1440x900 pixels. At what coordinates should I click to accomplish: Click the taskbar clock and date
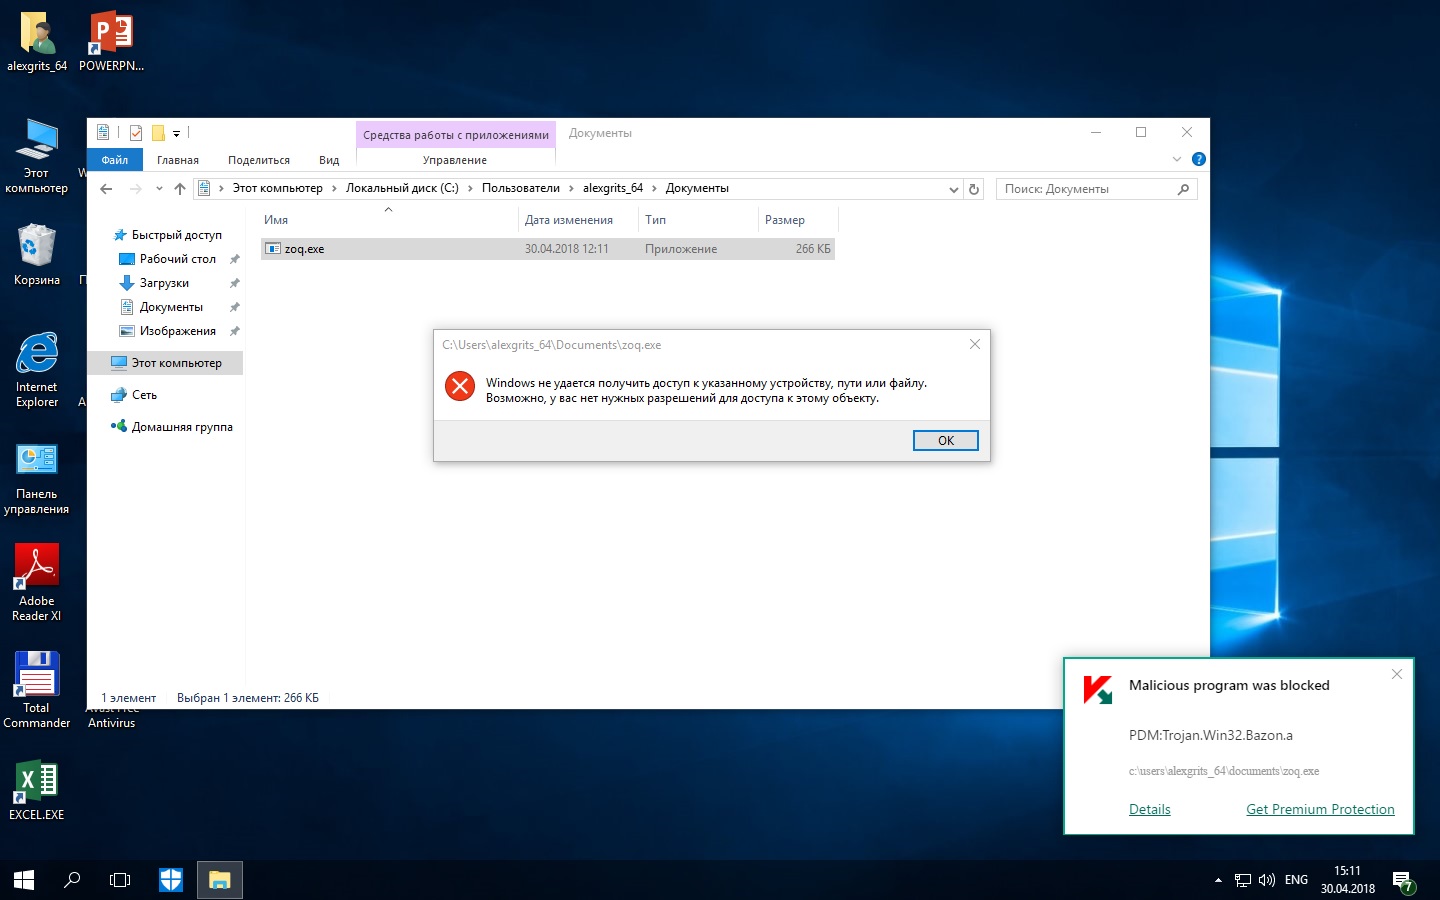tap(1348, 880)
